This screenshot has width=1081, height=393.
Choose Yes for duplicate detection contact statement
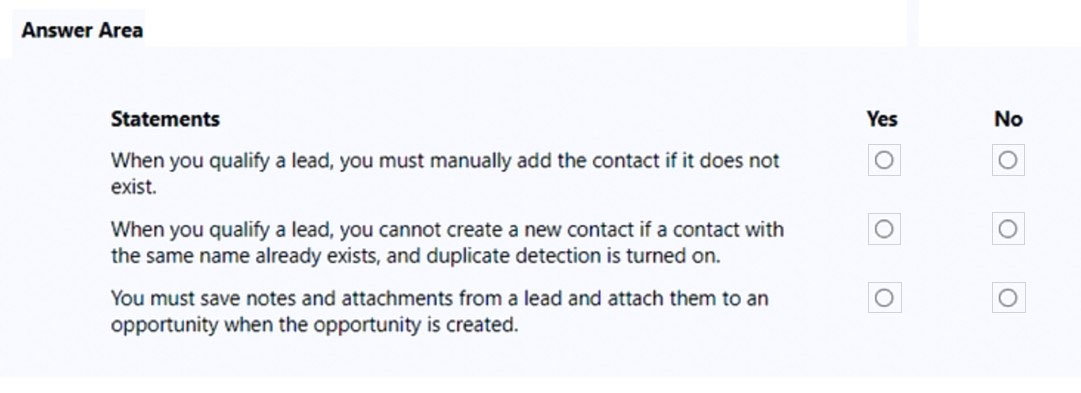(x=884, y=229)
